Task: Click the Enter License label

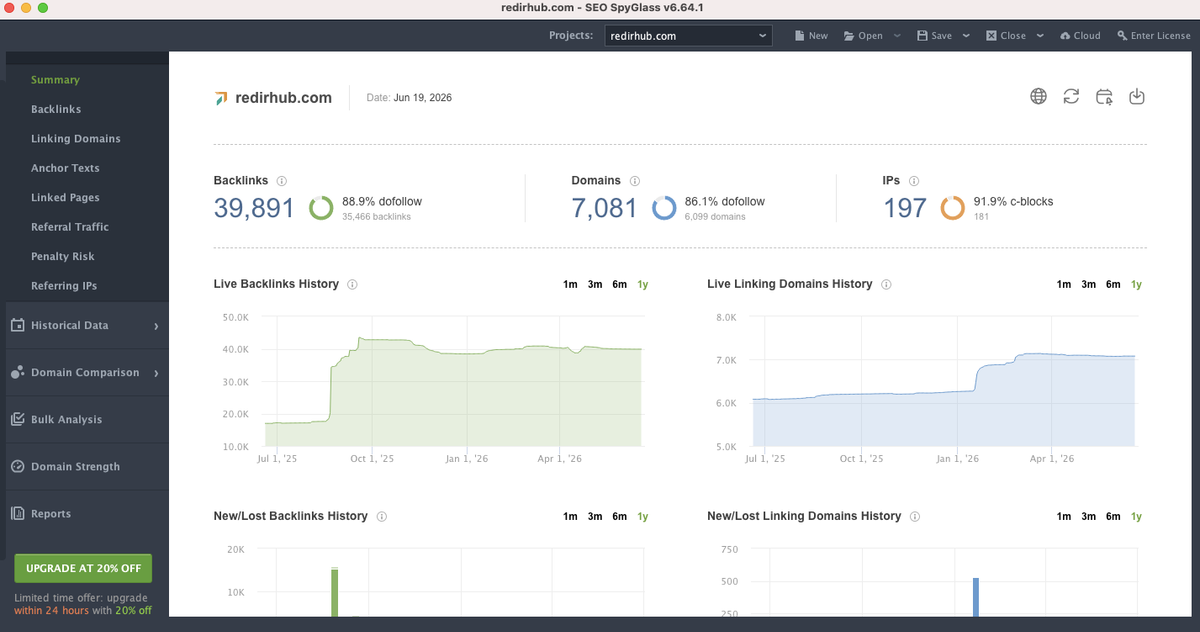Action: click(x=1161, y=35)
